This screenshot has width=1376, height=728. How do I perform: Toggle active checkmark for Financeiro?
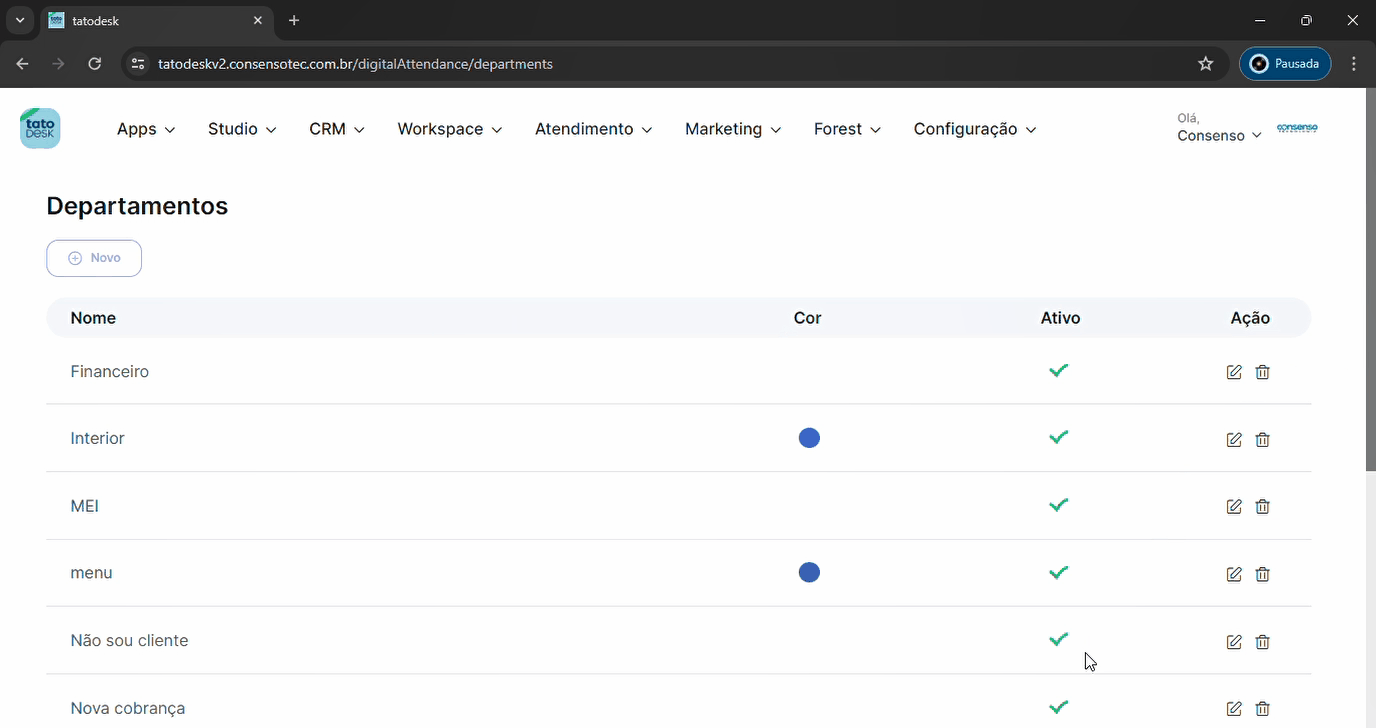tap(1059, 371)
